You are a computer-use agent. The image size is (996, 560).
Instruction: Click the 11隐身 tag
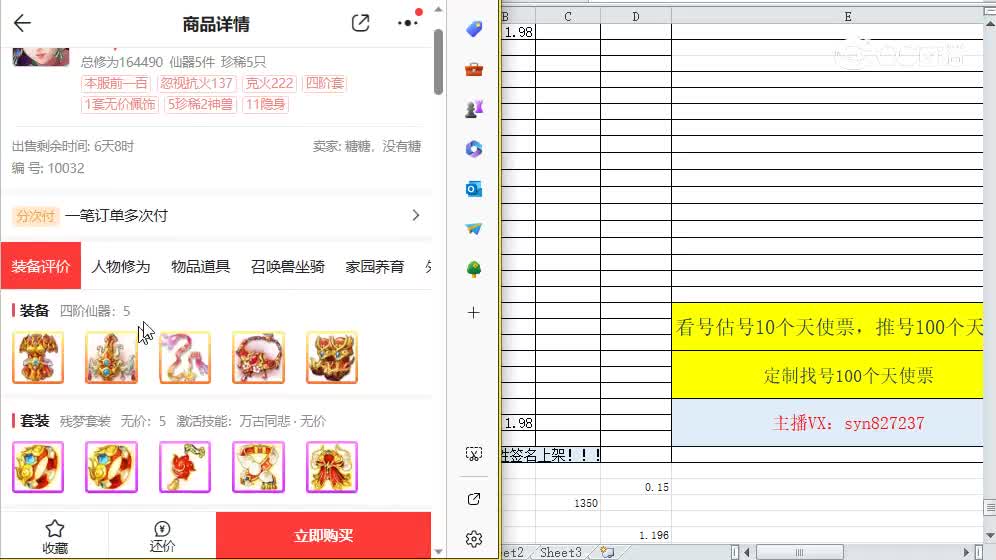[266, 104]
